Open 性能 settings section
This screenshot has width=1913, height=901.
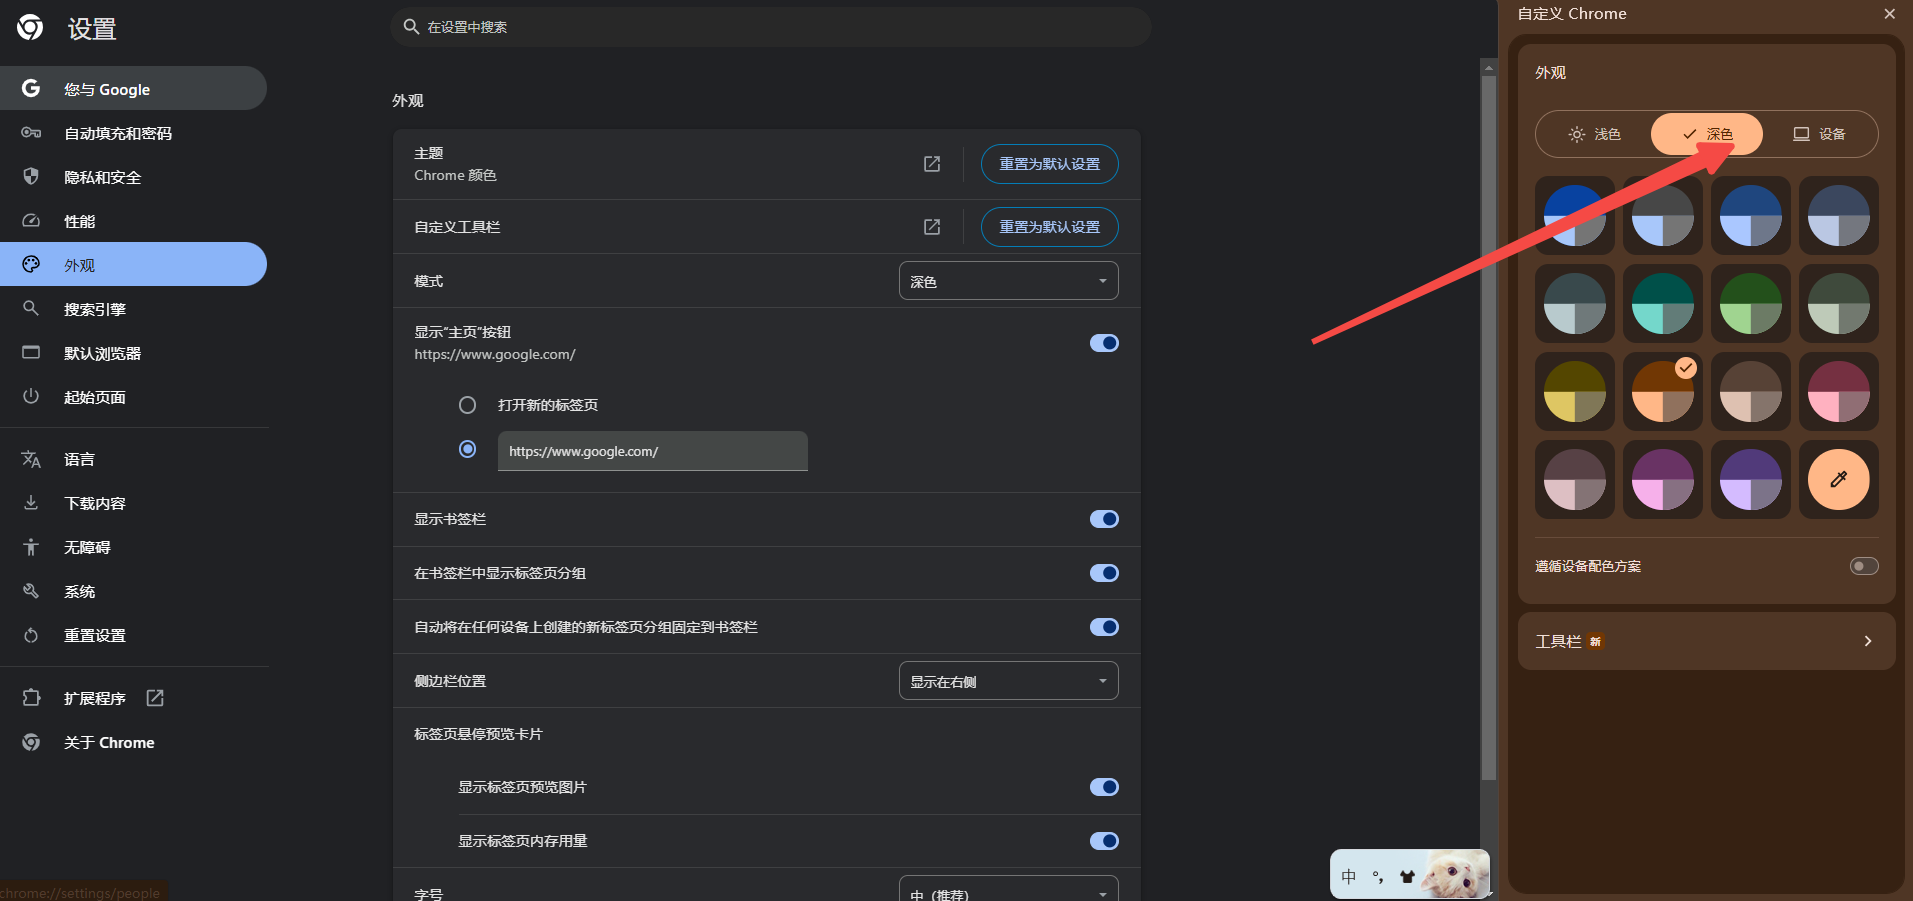(133, 221)
